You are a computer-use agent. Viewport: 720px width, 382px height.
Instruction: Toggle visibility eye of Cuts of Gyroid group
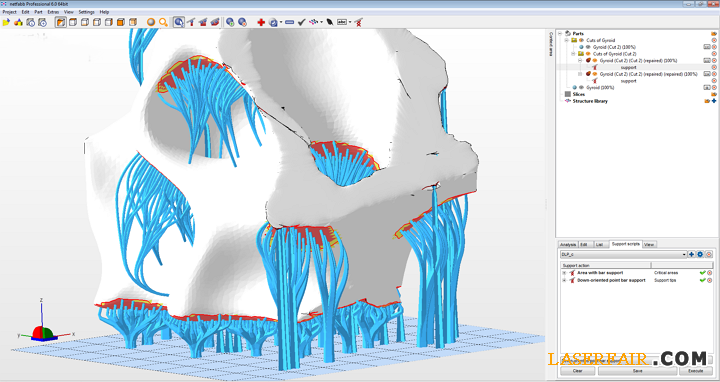point(581,40)
